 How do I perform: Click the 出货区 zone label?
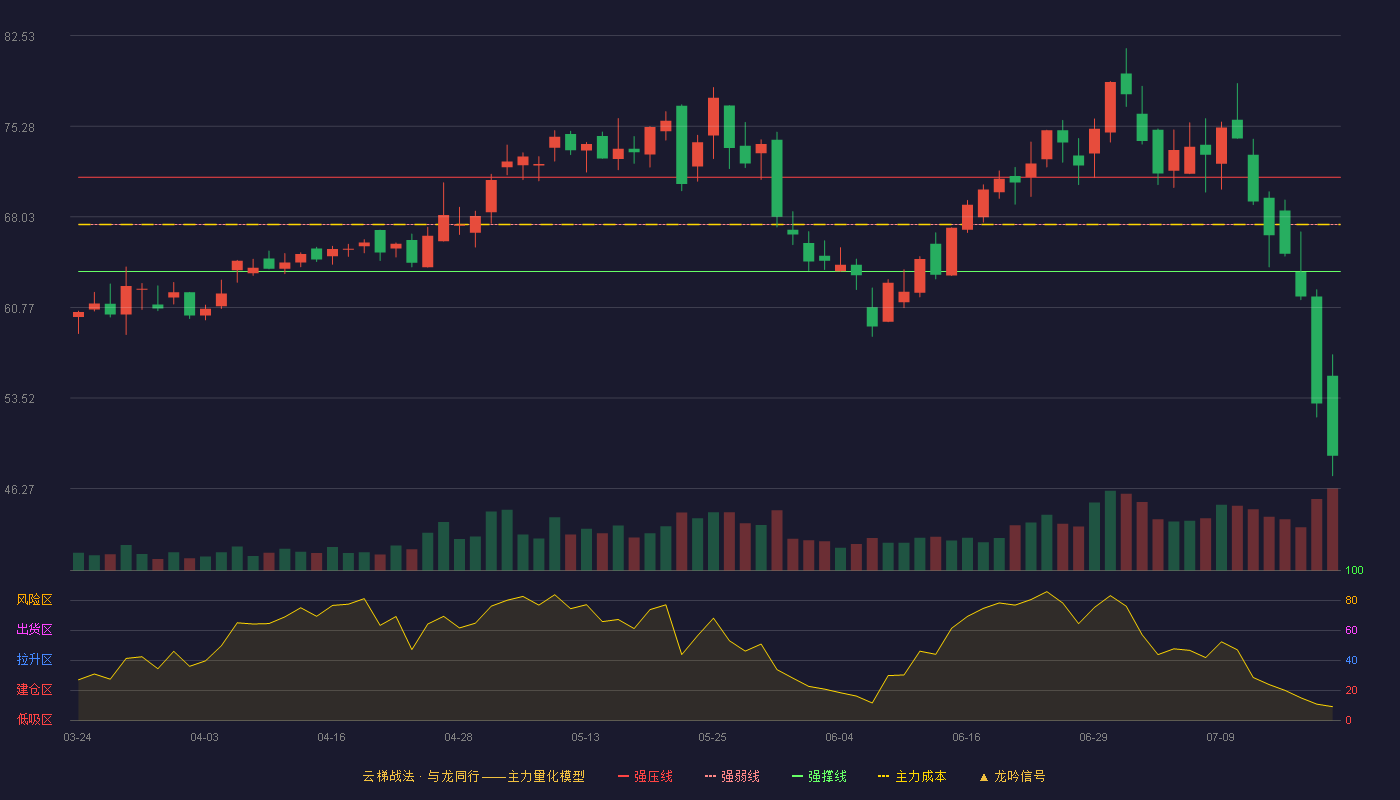[x=35, y=630]
